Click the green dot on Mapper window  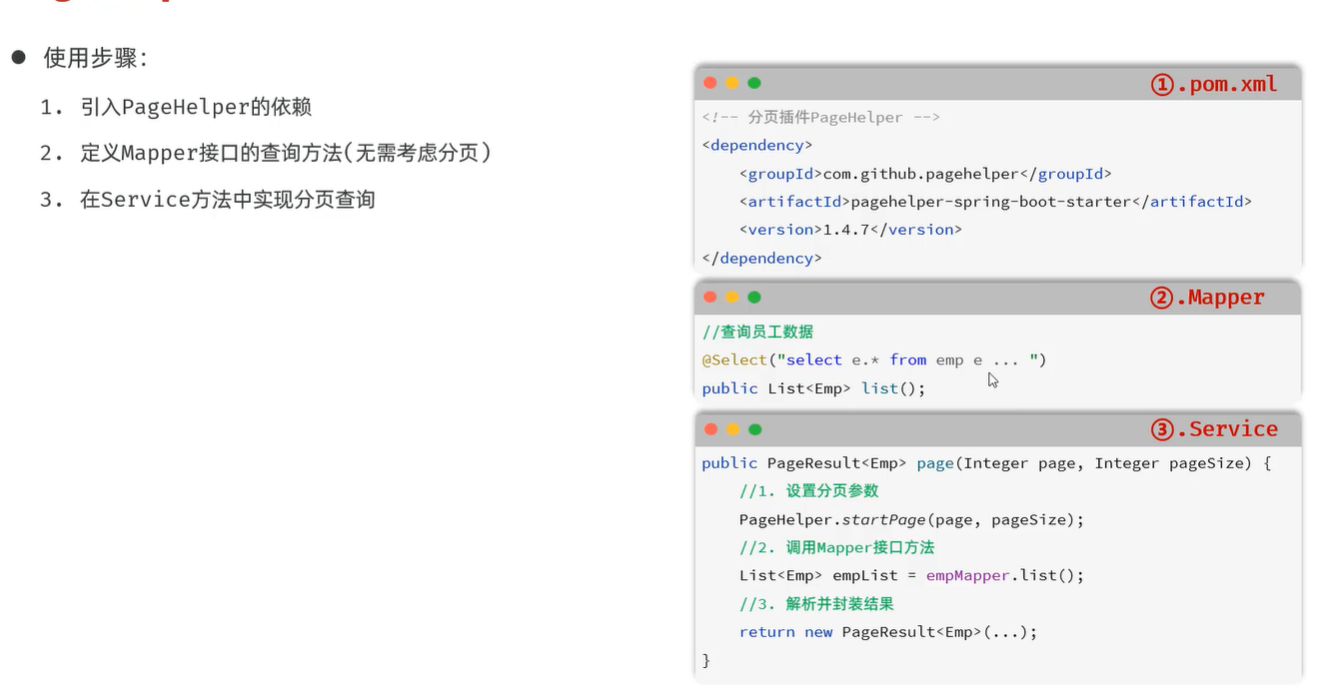pyautogui.click(x=754, y=297)
